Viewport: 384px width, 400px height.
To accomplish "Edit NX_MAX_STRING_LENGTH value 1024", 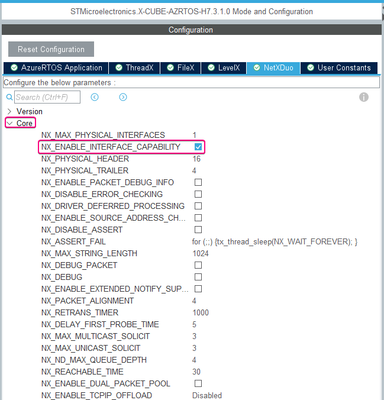I will pos(200,253).
